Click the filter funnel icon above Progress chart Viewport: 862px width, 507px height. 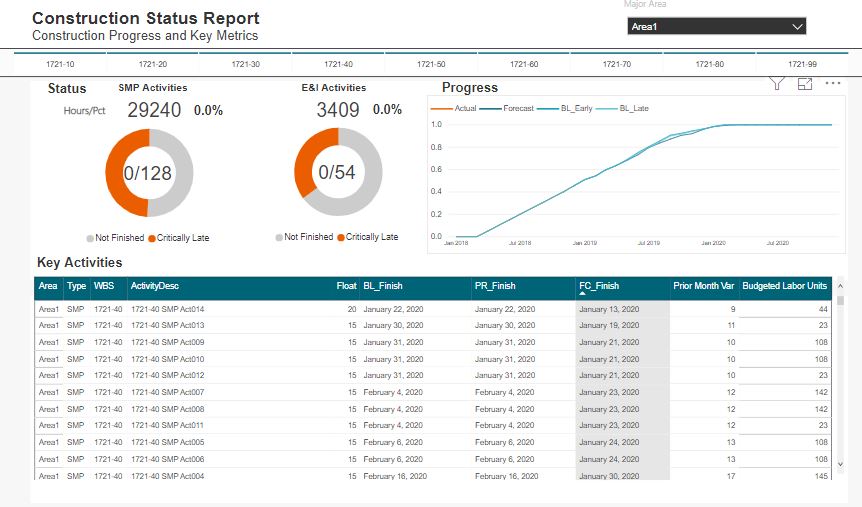click(777, 85)
